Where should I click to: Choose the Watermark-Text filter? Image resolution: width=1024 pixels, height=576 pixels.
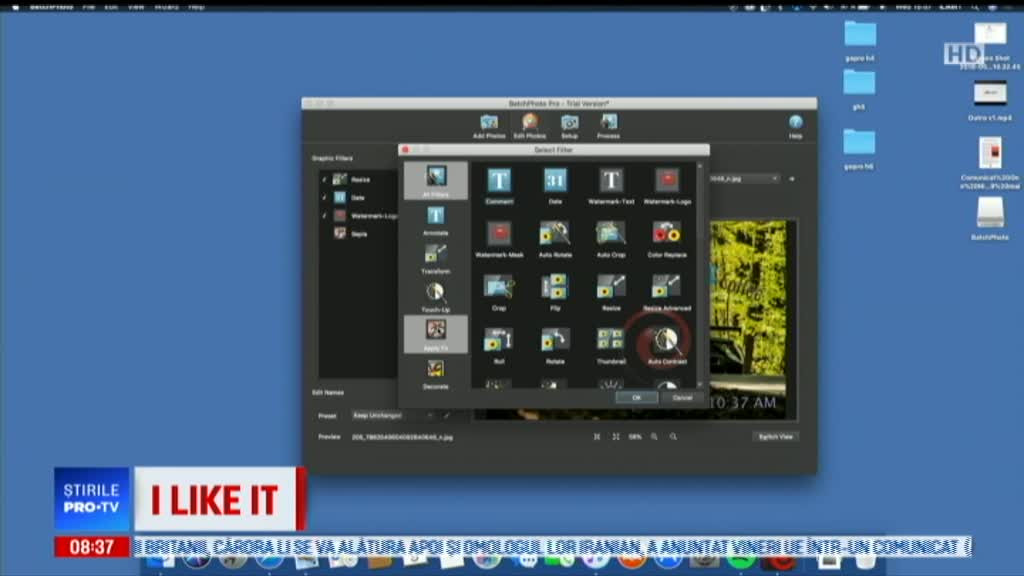[x=611, y=181]
